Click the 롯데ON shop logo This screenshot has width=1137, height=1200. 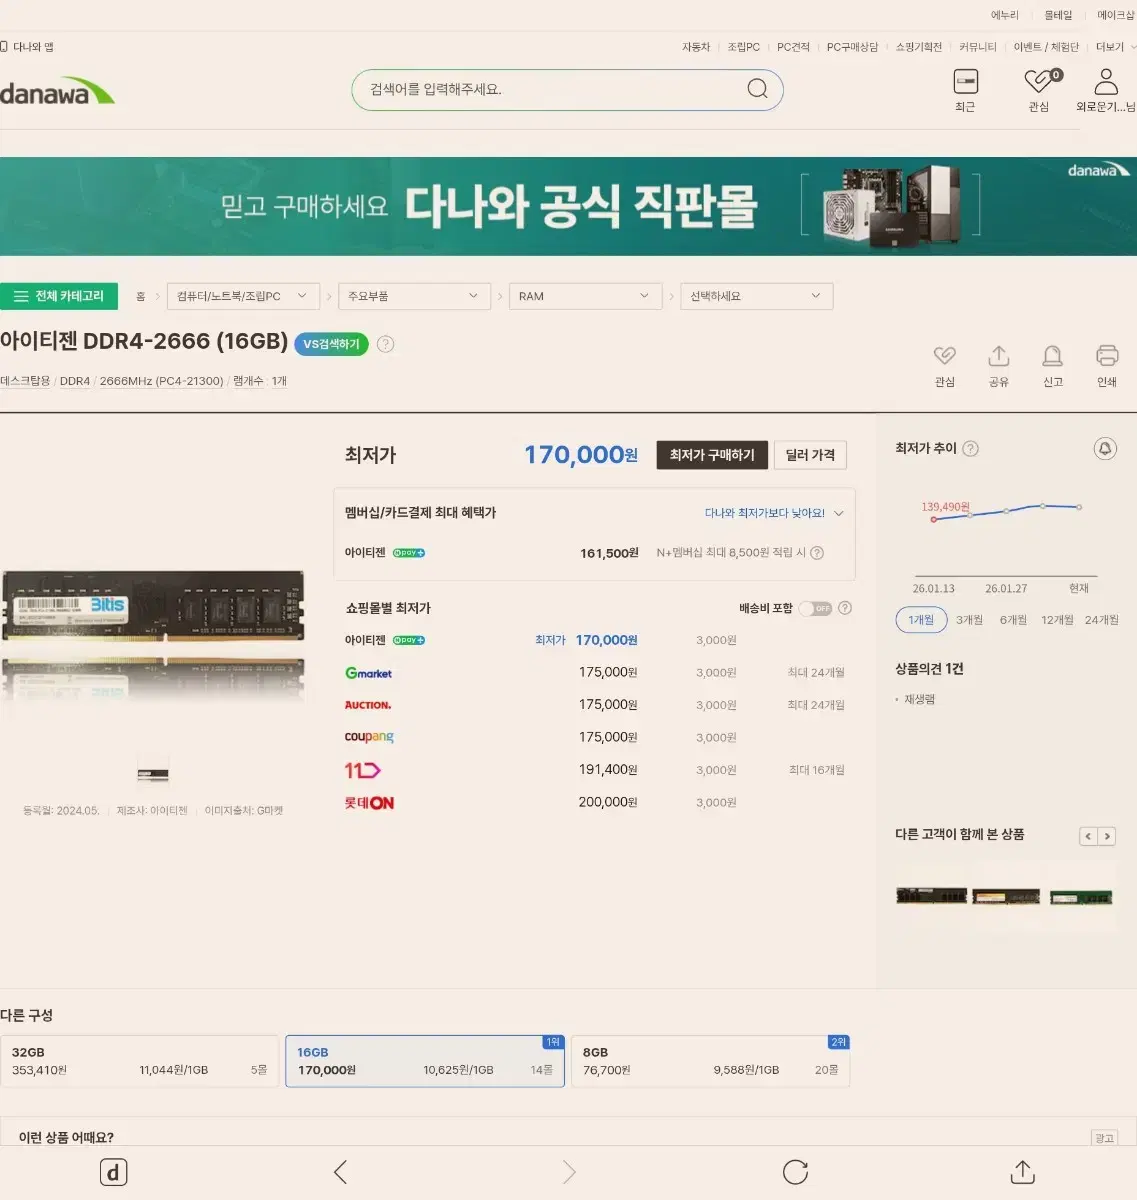[x=369, y=802]
